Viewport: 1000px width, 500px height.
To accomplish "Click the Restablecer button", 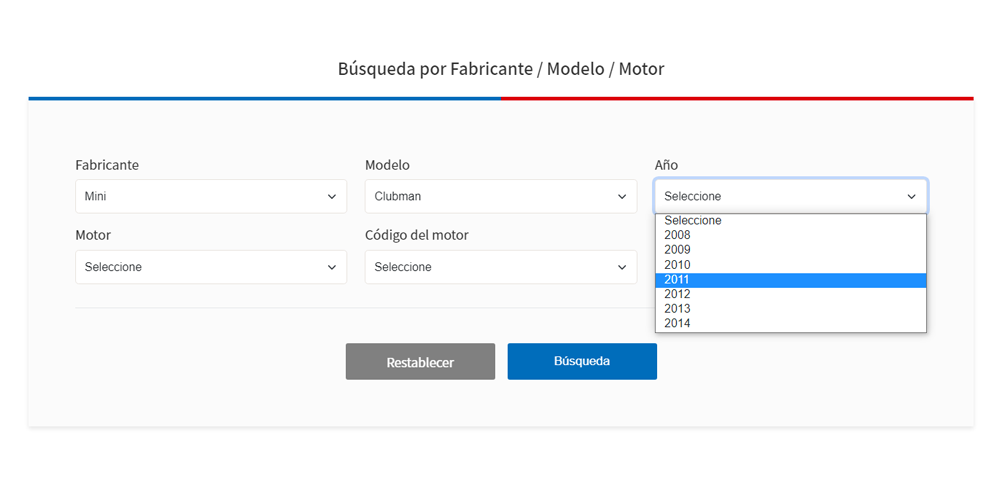I will pos(420,362).
